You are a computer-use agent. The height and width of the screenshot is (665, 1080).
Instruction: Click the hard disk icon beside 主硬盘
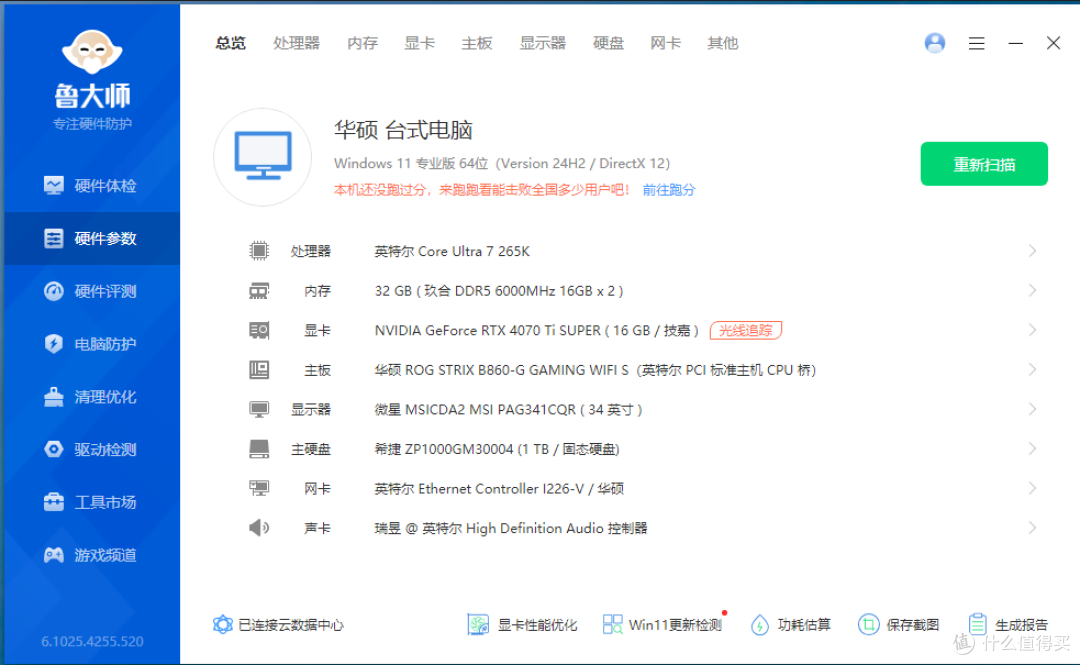pyautogui.click(x=259, y=449)
